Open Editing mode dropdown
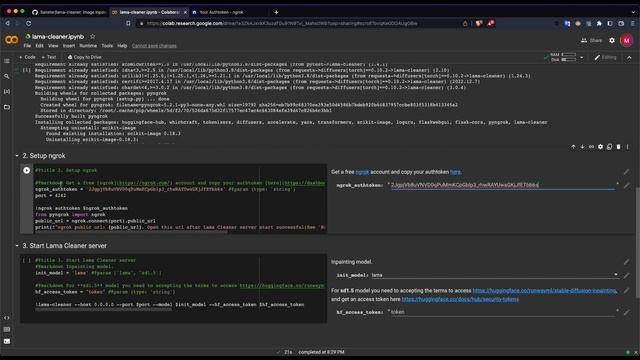This screenshot has width=640, height=360. tap(606, 58)
